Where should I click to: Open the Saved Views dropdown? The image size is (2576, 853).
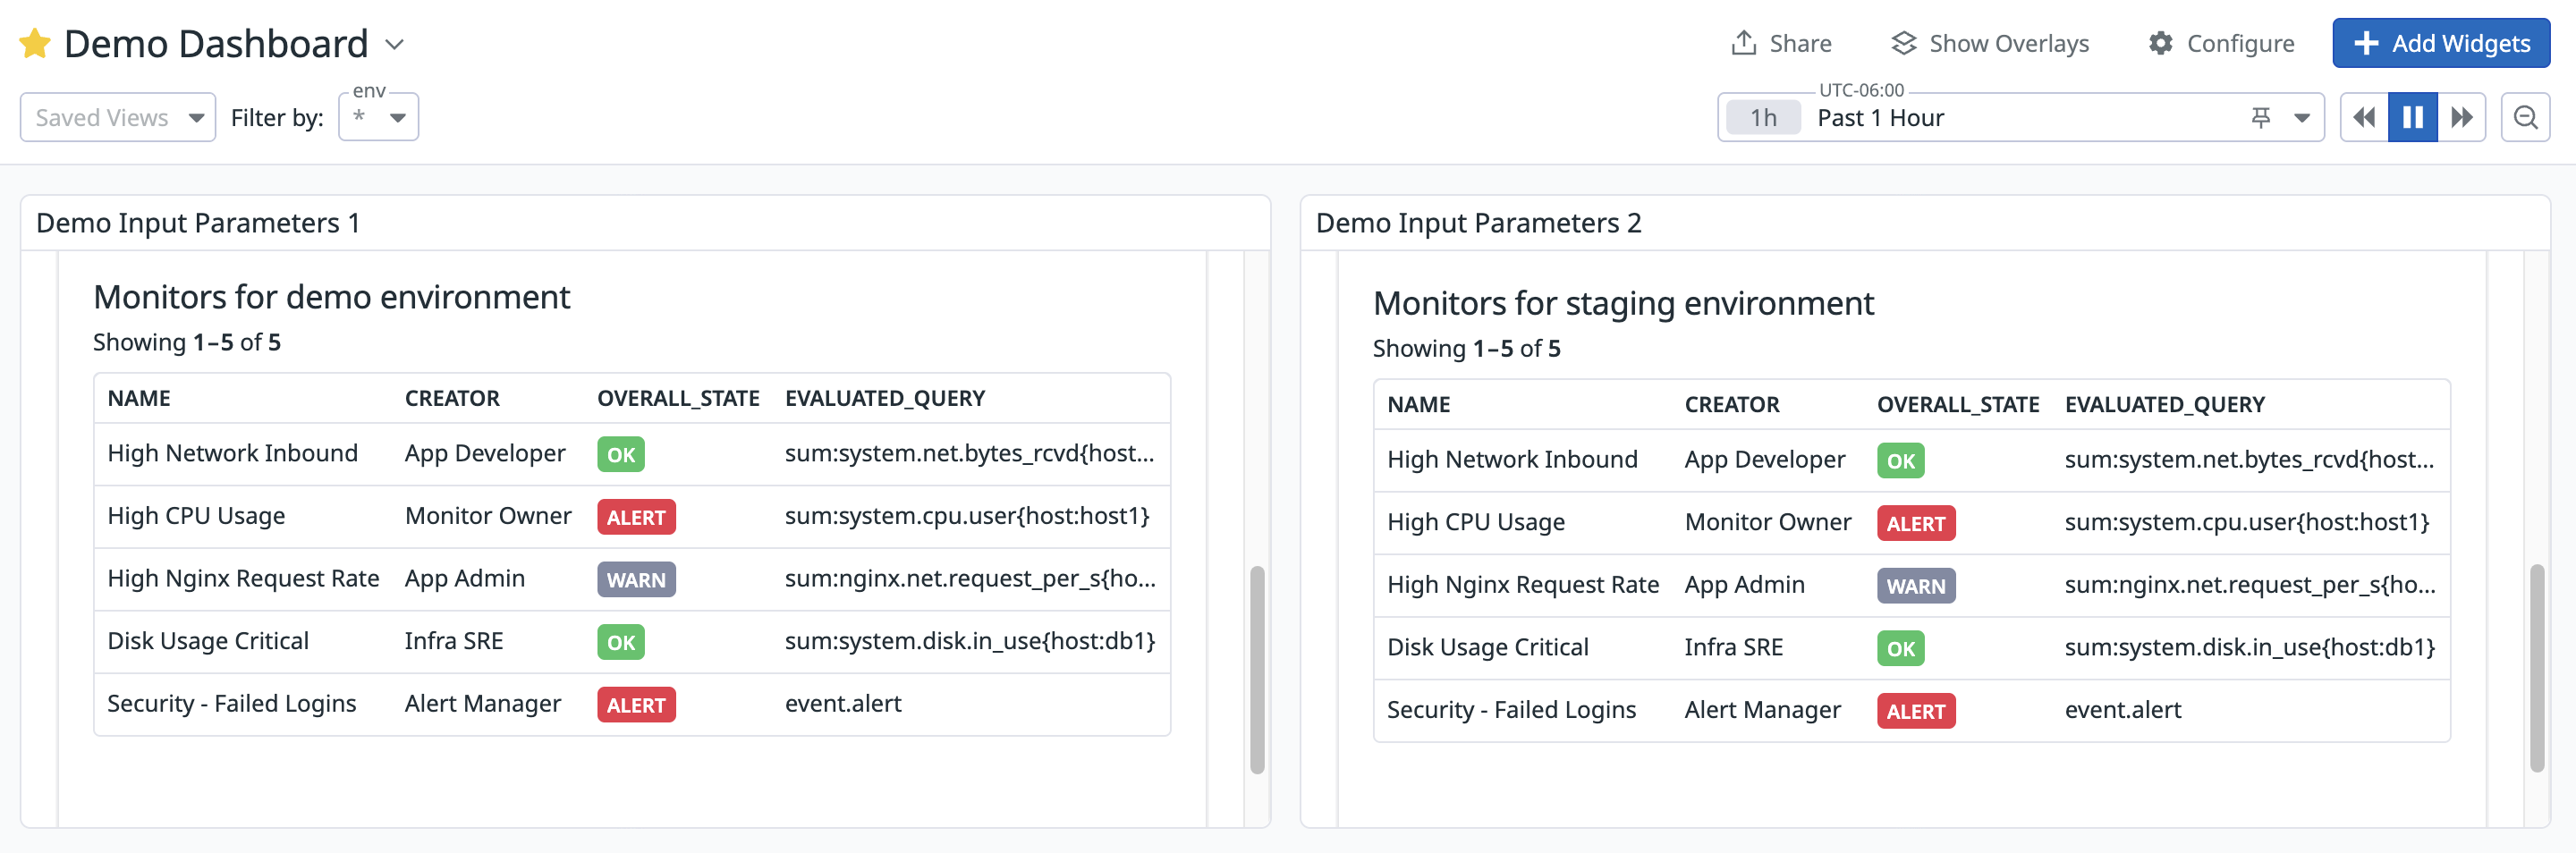coord(118,118)
